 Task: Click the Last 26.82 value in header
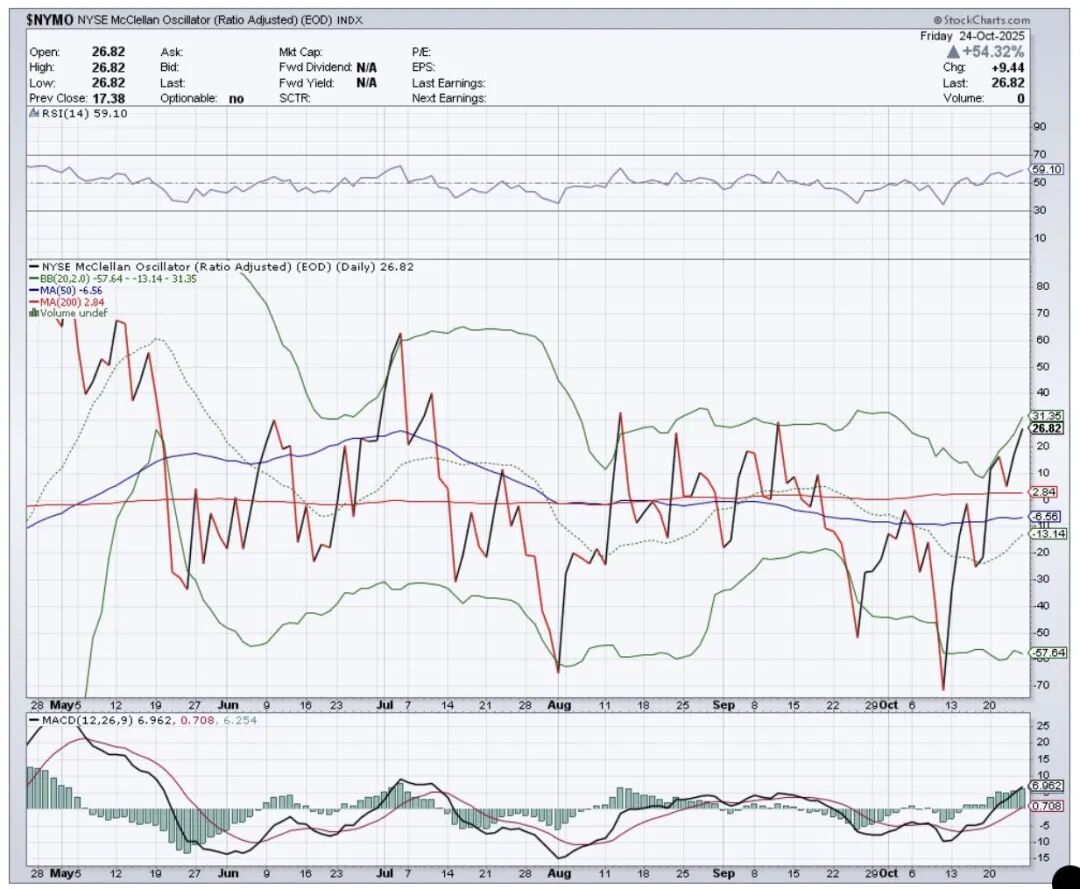click(x=1008, y=83)
